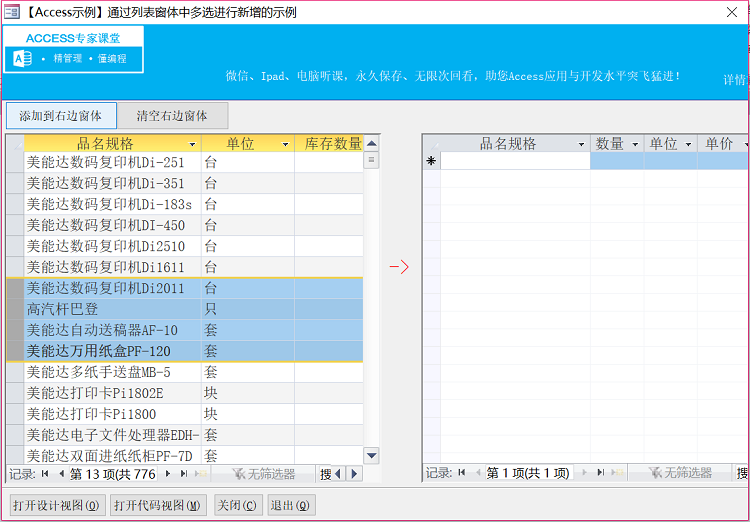Select row 美能达自动送稿器AF-10
The width and height of the screenshot is (750, 522).
185,330
